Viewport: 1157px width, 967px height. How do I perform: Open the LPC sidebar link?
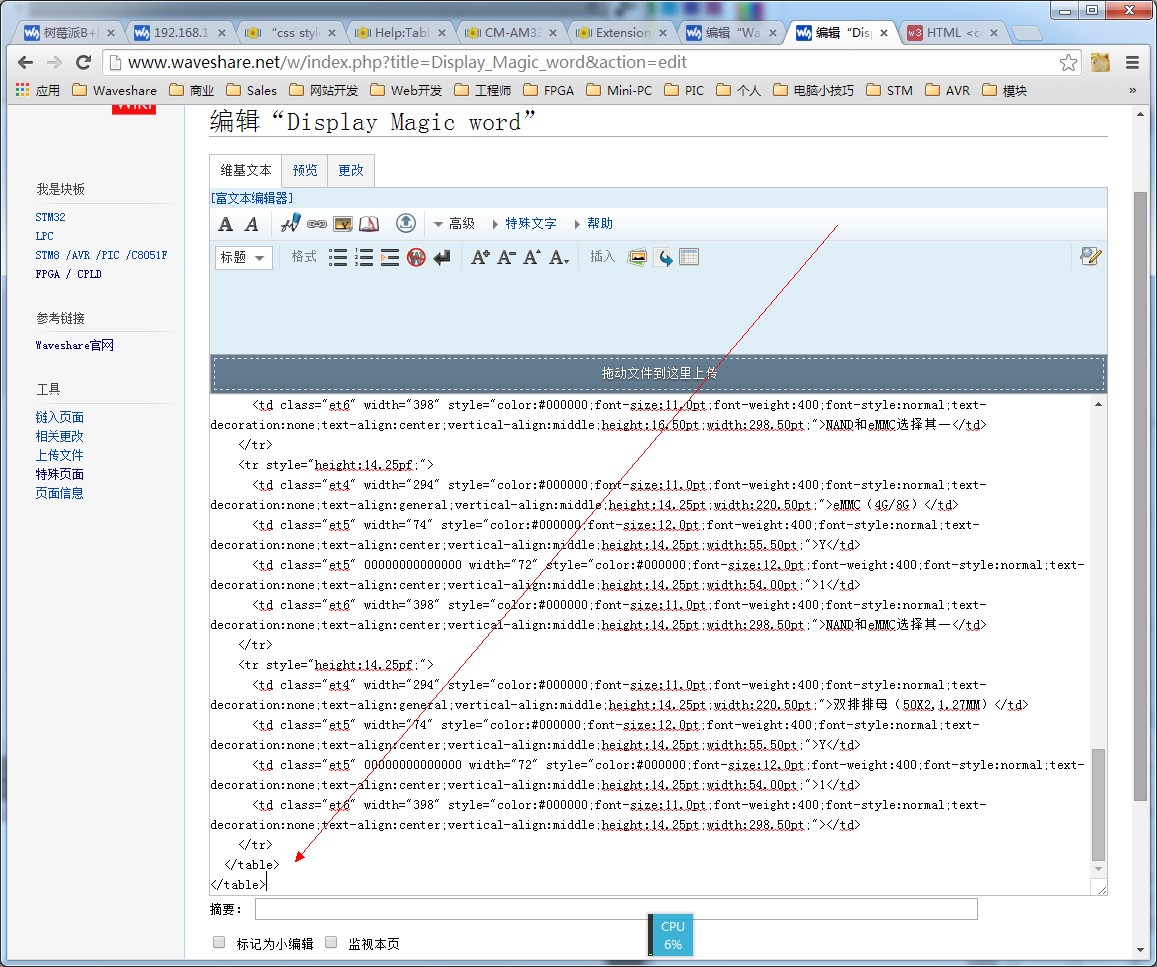point(44,236)
